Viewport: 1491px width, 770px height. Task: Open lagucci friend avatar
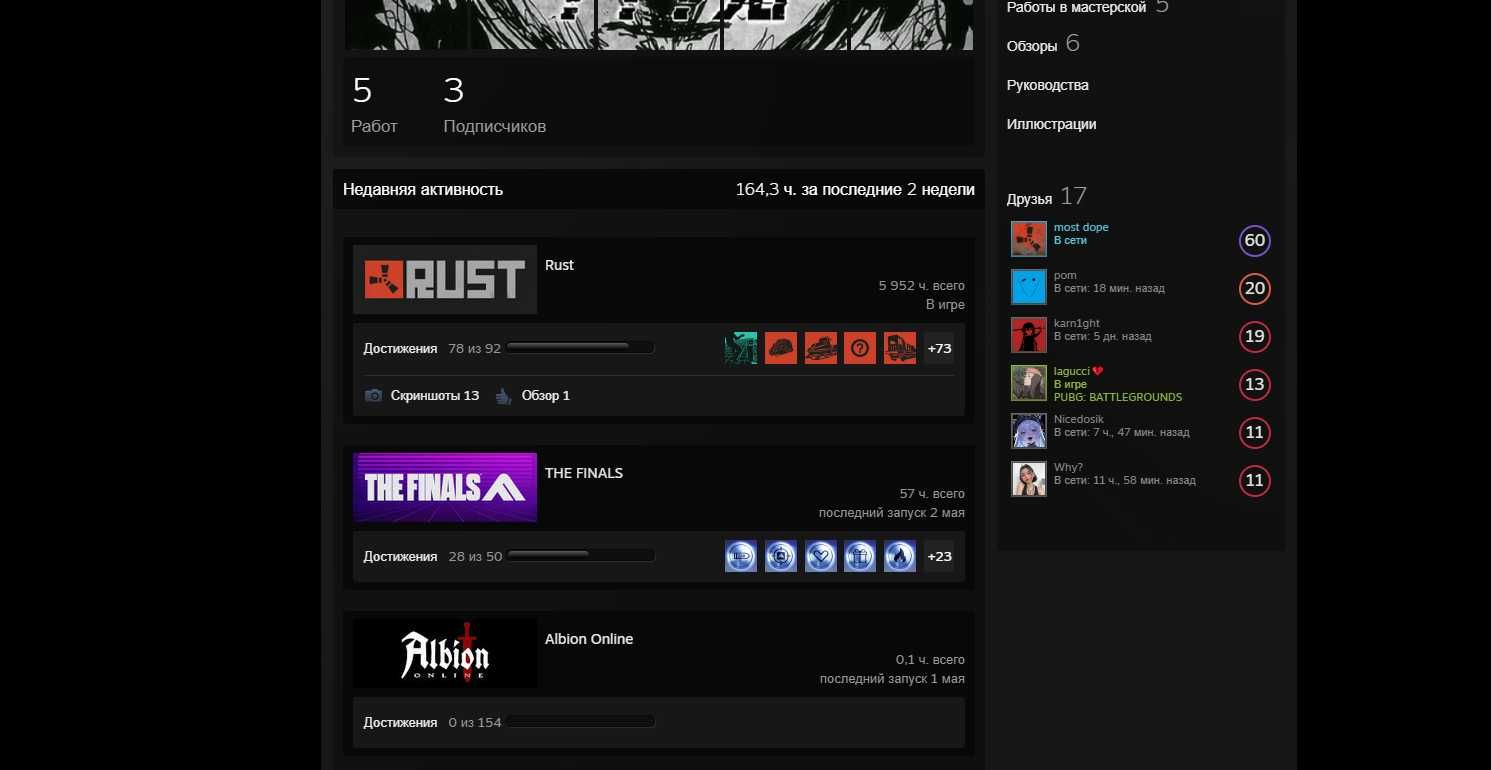tap(1029, 384)
